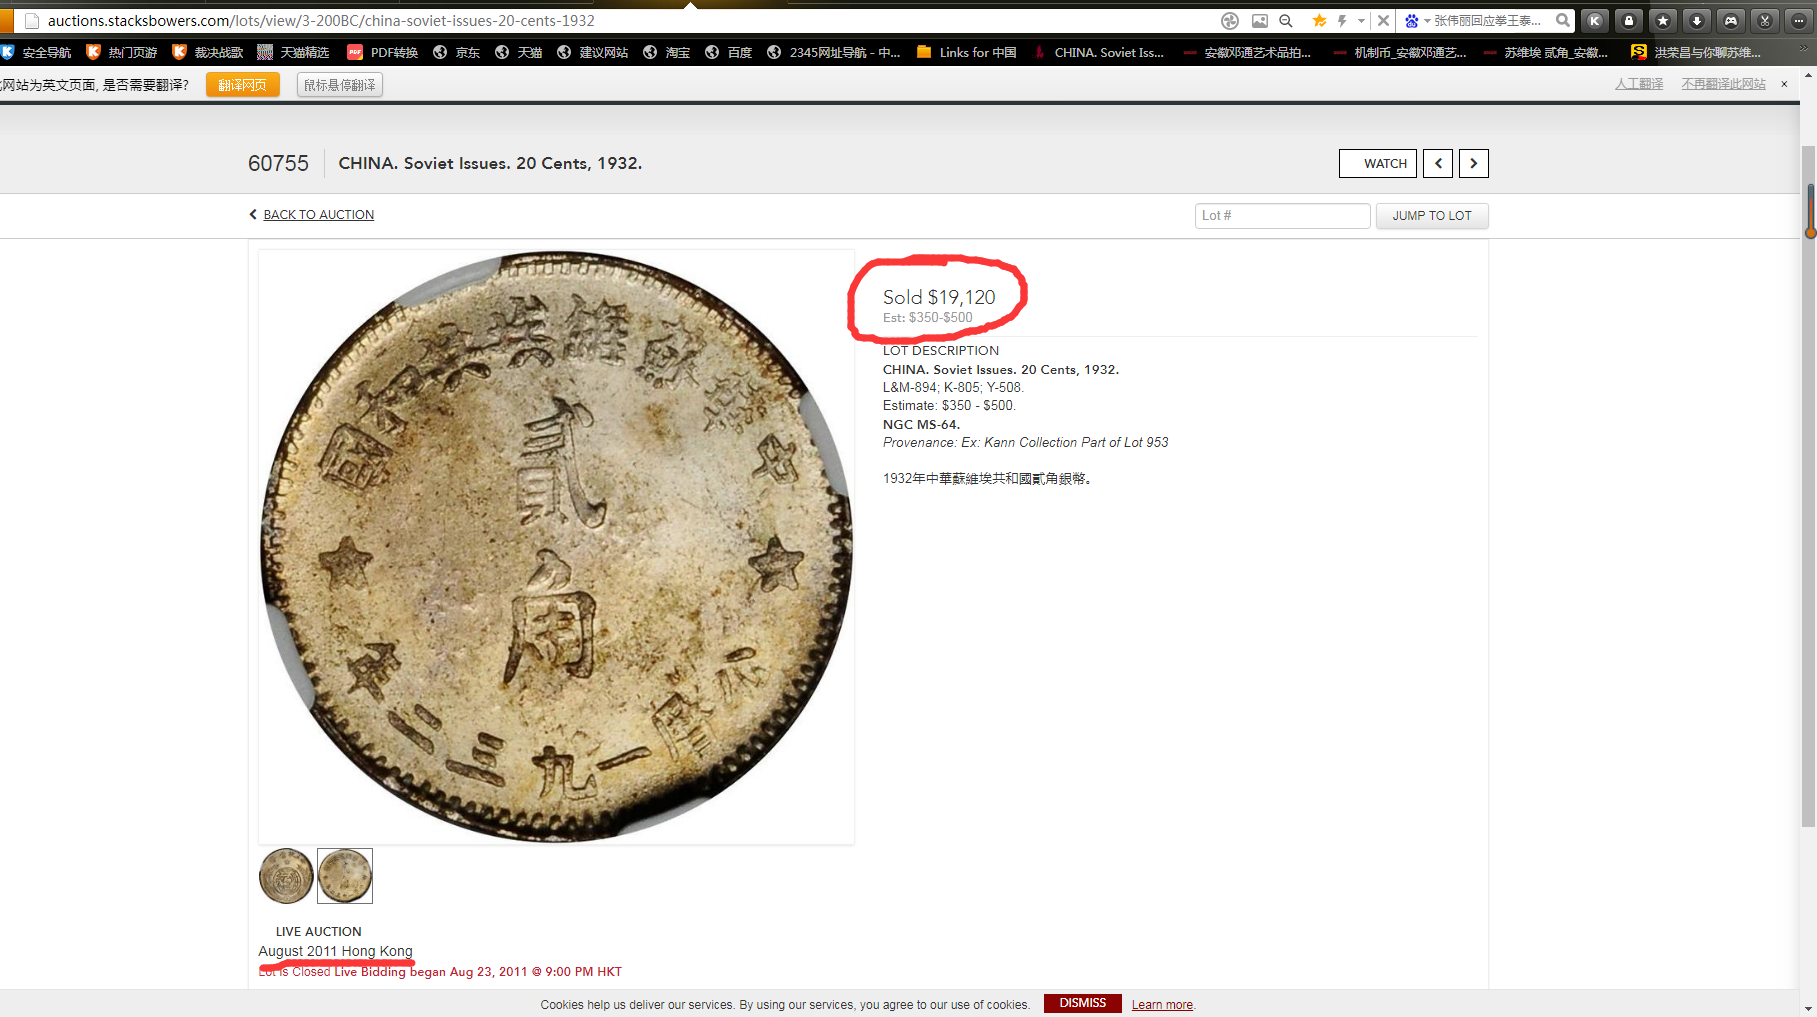Click the Lot # input field
Viewport: 1817px width, 1017px height.
1282,215
